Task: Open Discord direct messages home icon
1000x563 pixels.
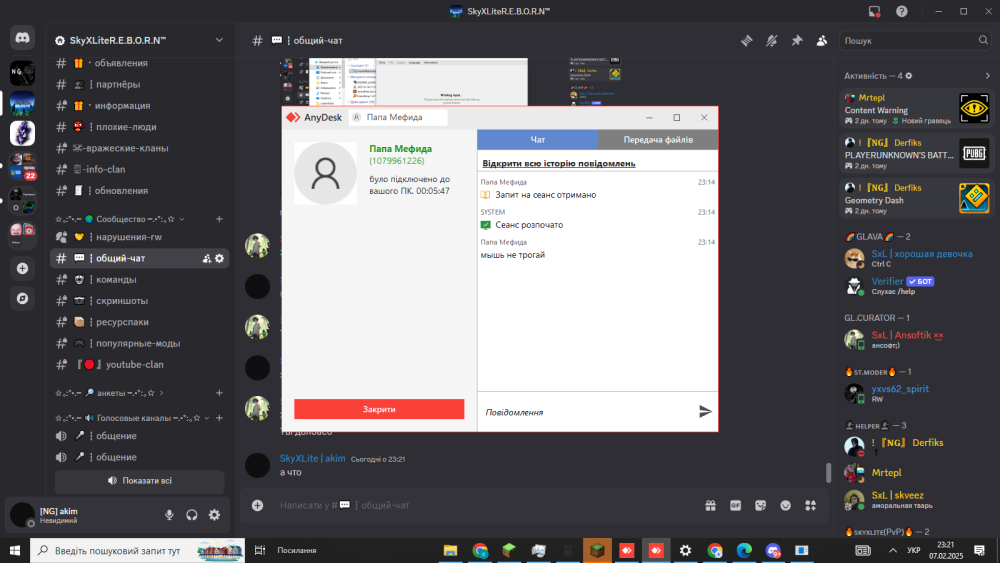Action: [x=22, y=38]
